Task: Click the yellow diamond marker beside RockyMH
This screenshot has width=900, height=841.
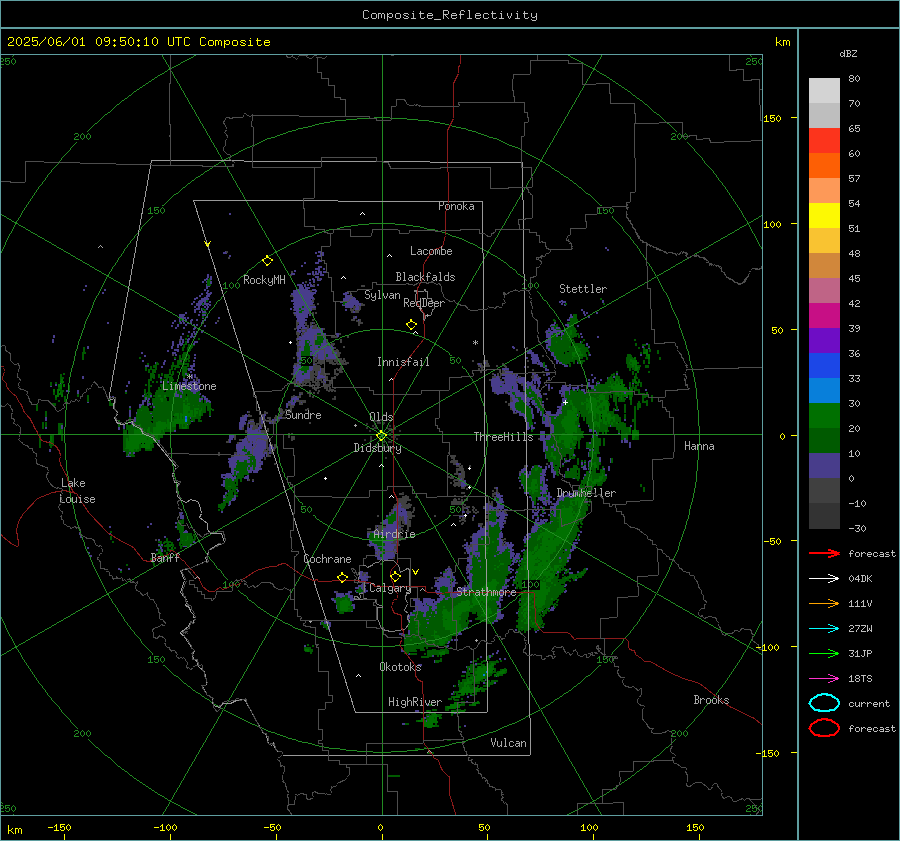Action: pos(267,261)
